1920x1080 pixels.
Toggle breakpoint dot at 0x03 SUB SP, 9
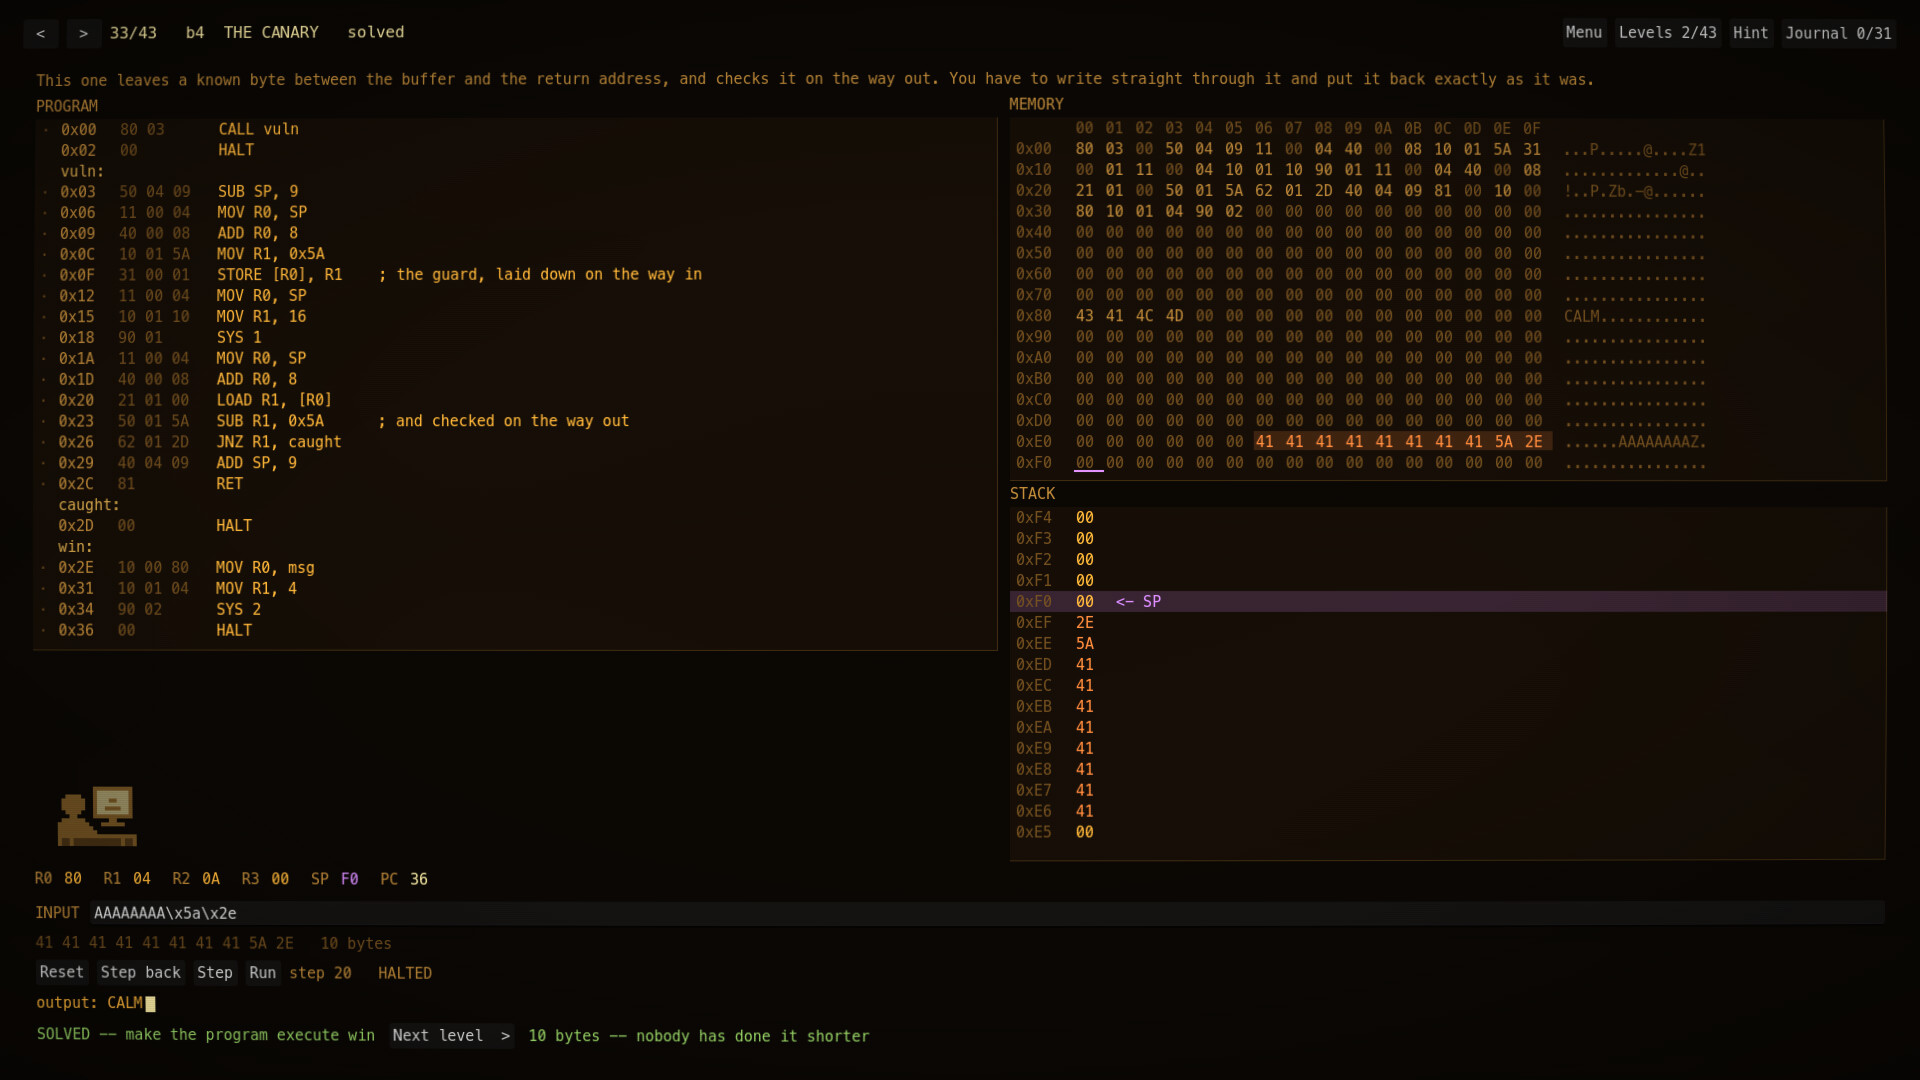pyautogui.click(x=46, y=192)
